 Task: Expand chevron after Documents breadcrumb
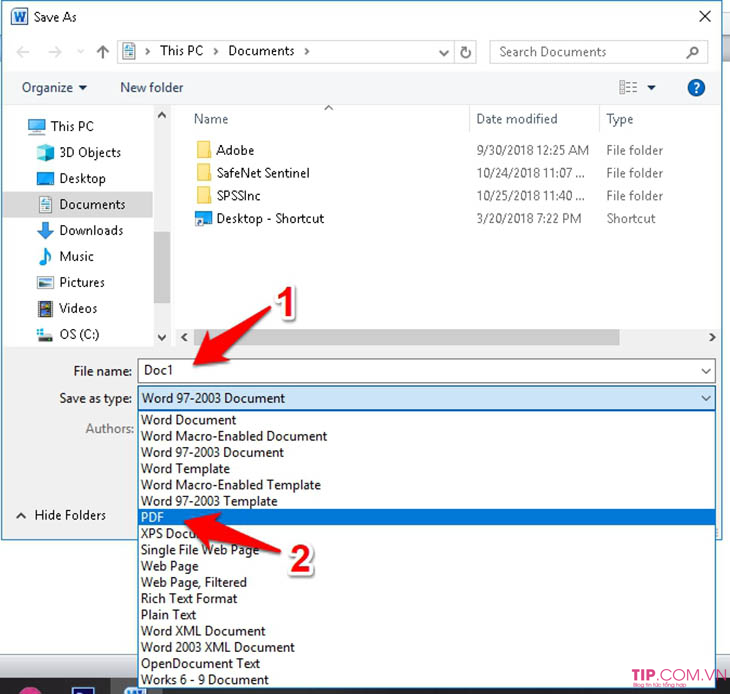pos(307,51)
